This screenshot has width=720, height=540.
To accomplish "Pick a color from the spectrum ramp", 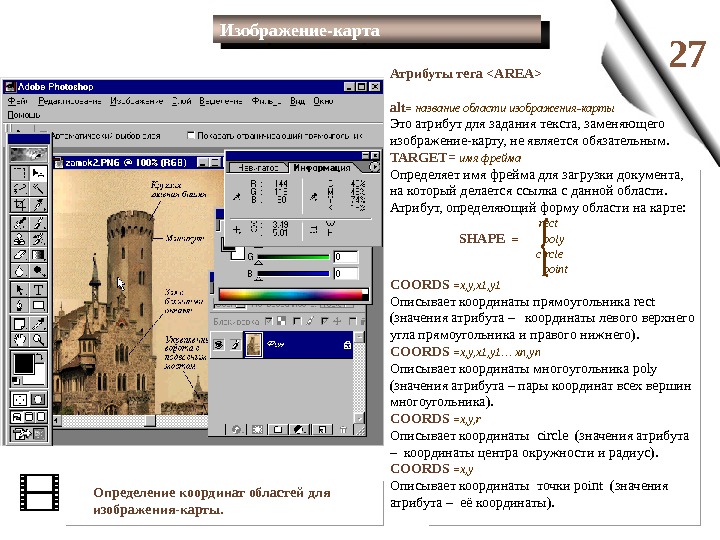I will click(294, 295).
